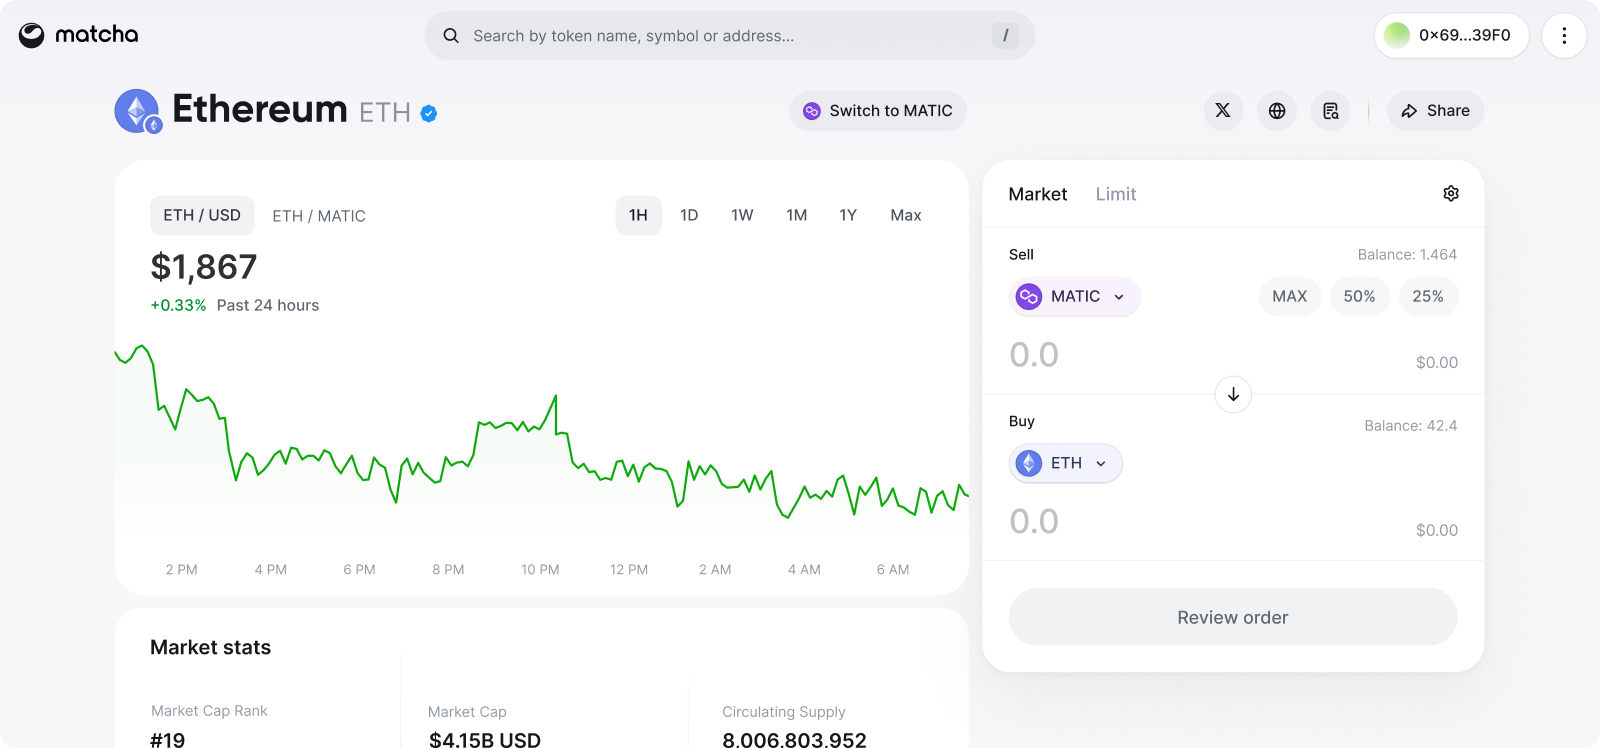Click the sell amount 0.0 input

click(x=1034, y=355)
